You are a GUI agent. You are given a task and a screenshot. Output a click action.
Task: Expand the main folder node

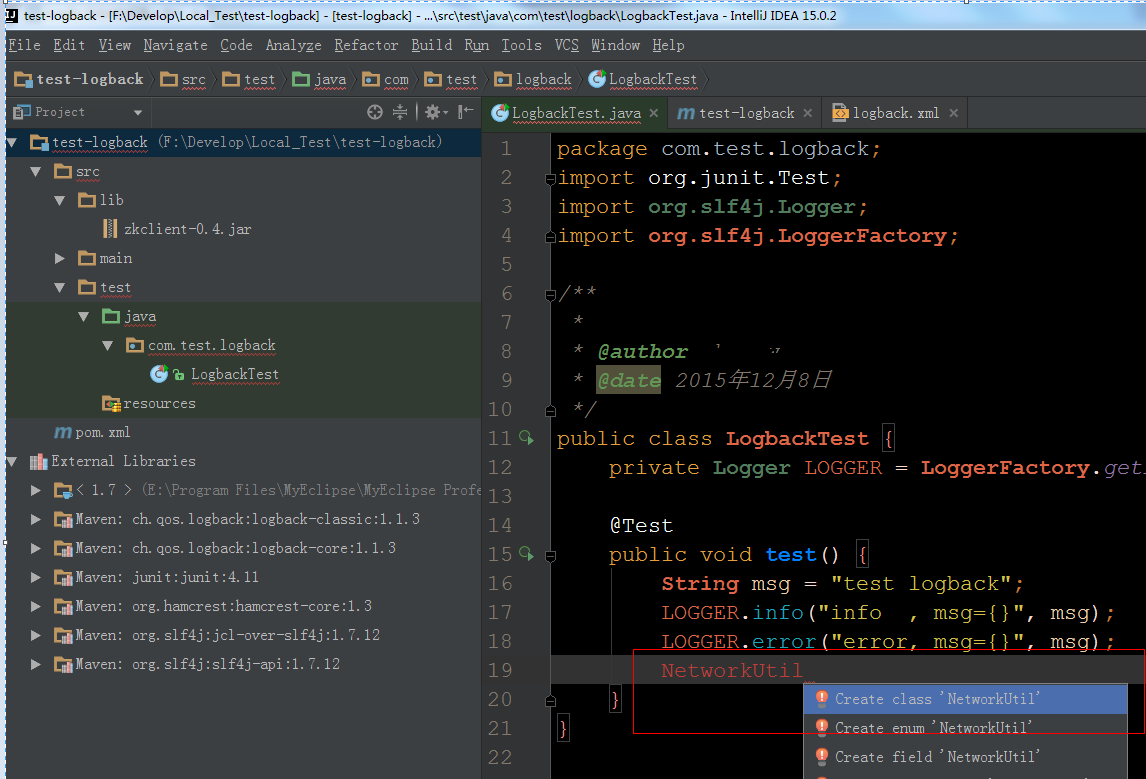pos(60,257)
